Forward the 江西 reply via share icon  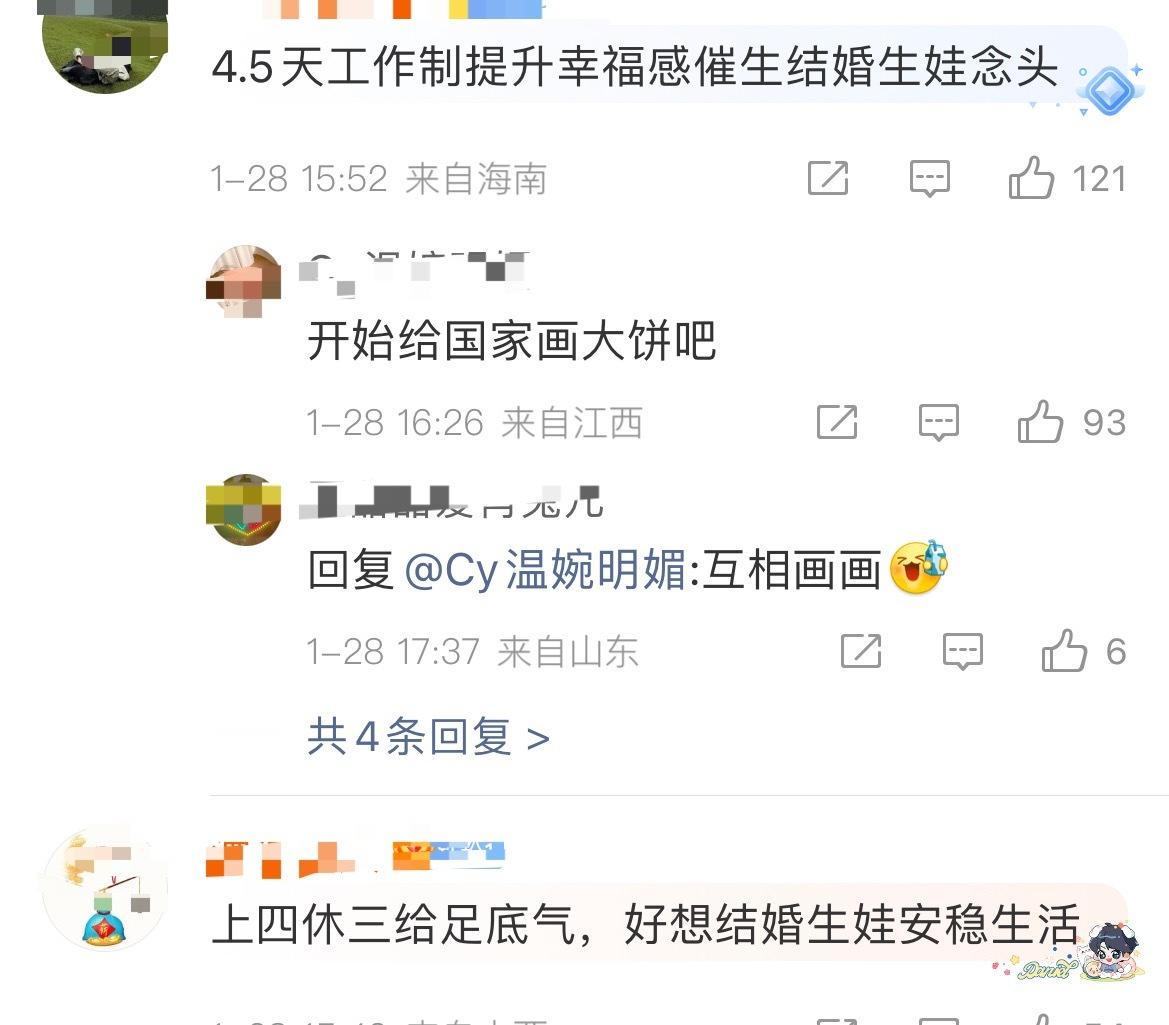click(x=837, y=422)
